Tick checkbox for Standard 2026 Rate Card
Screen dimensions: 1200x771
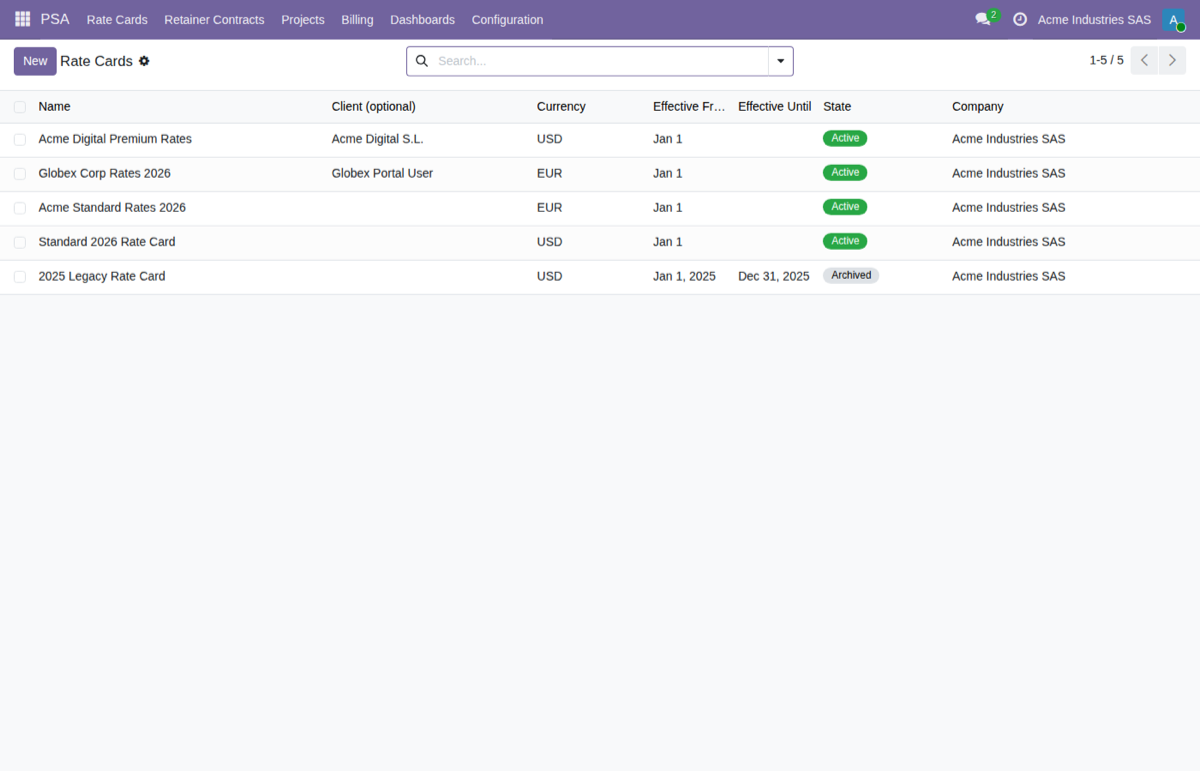click(x=20, y=242)
